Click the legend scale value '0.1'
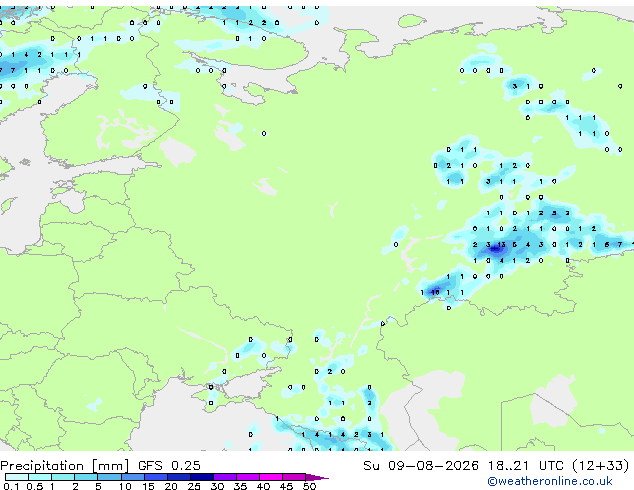Viewport: 634px width, 490px height. pos(11,486)
